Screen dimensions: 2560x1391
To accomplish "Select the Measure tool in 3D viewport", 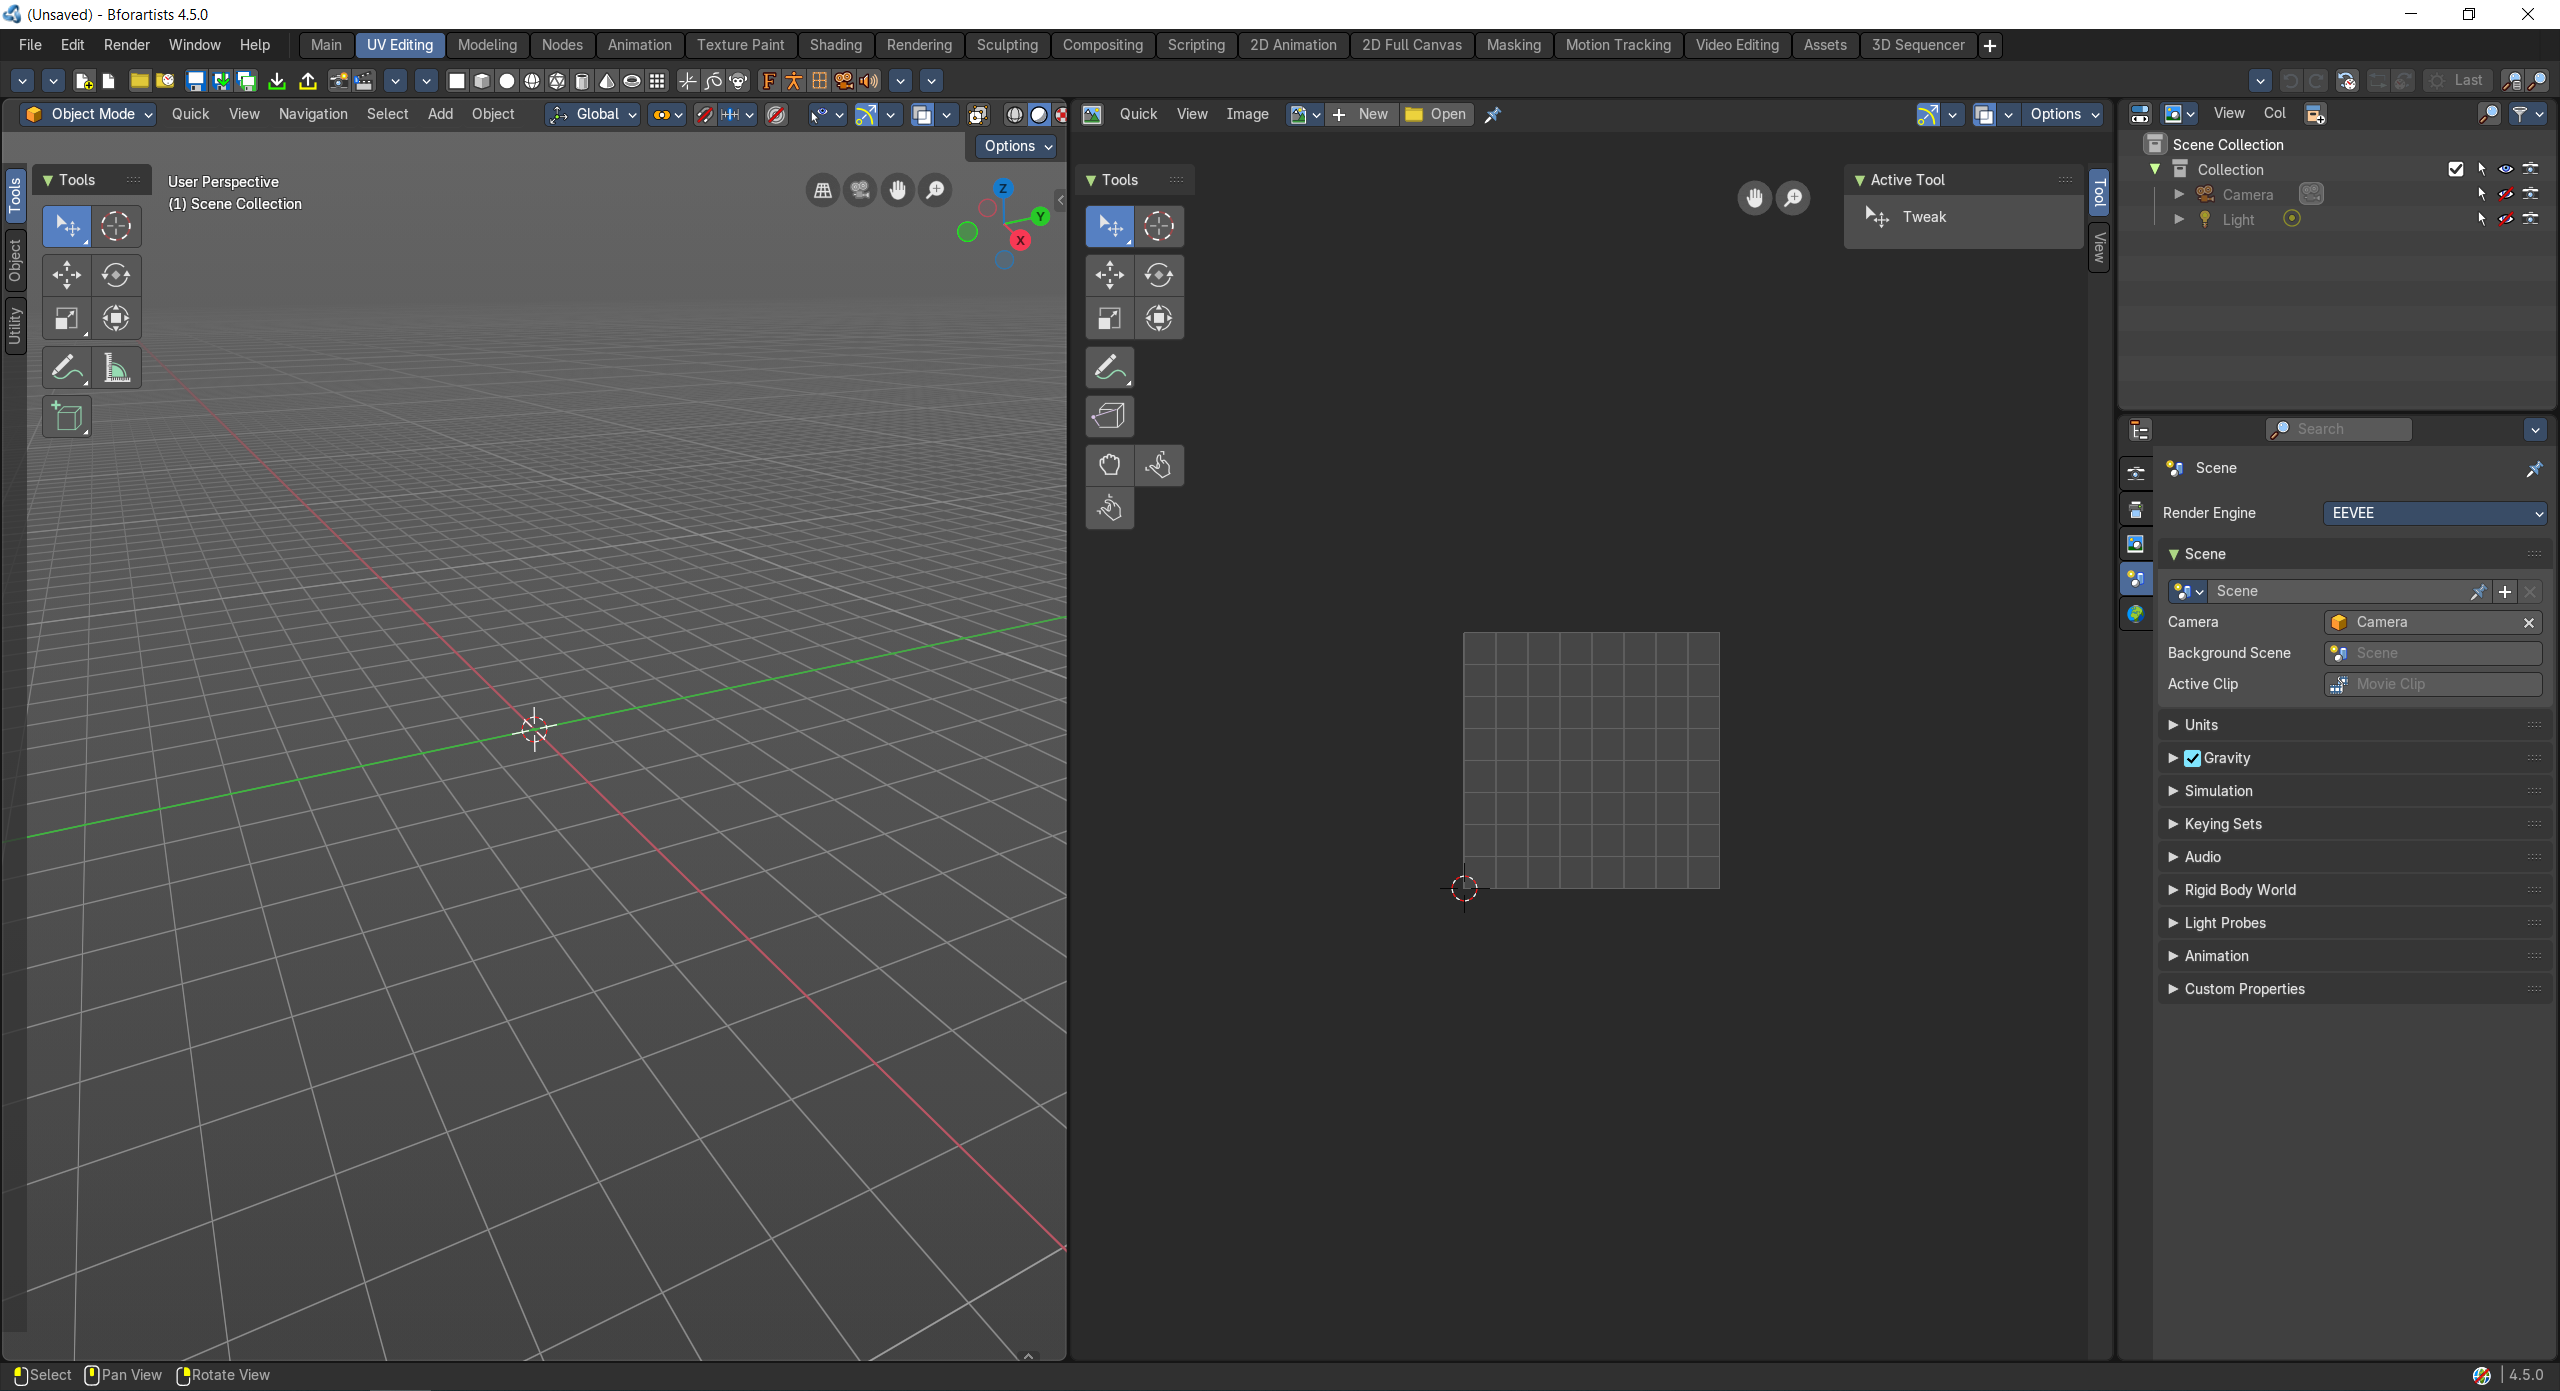I will (x=116, y=368).
